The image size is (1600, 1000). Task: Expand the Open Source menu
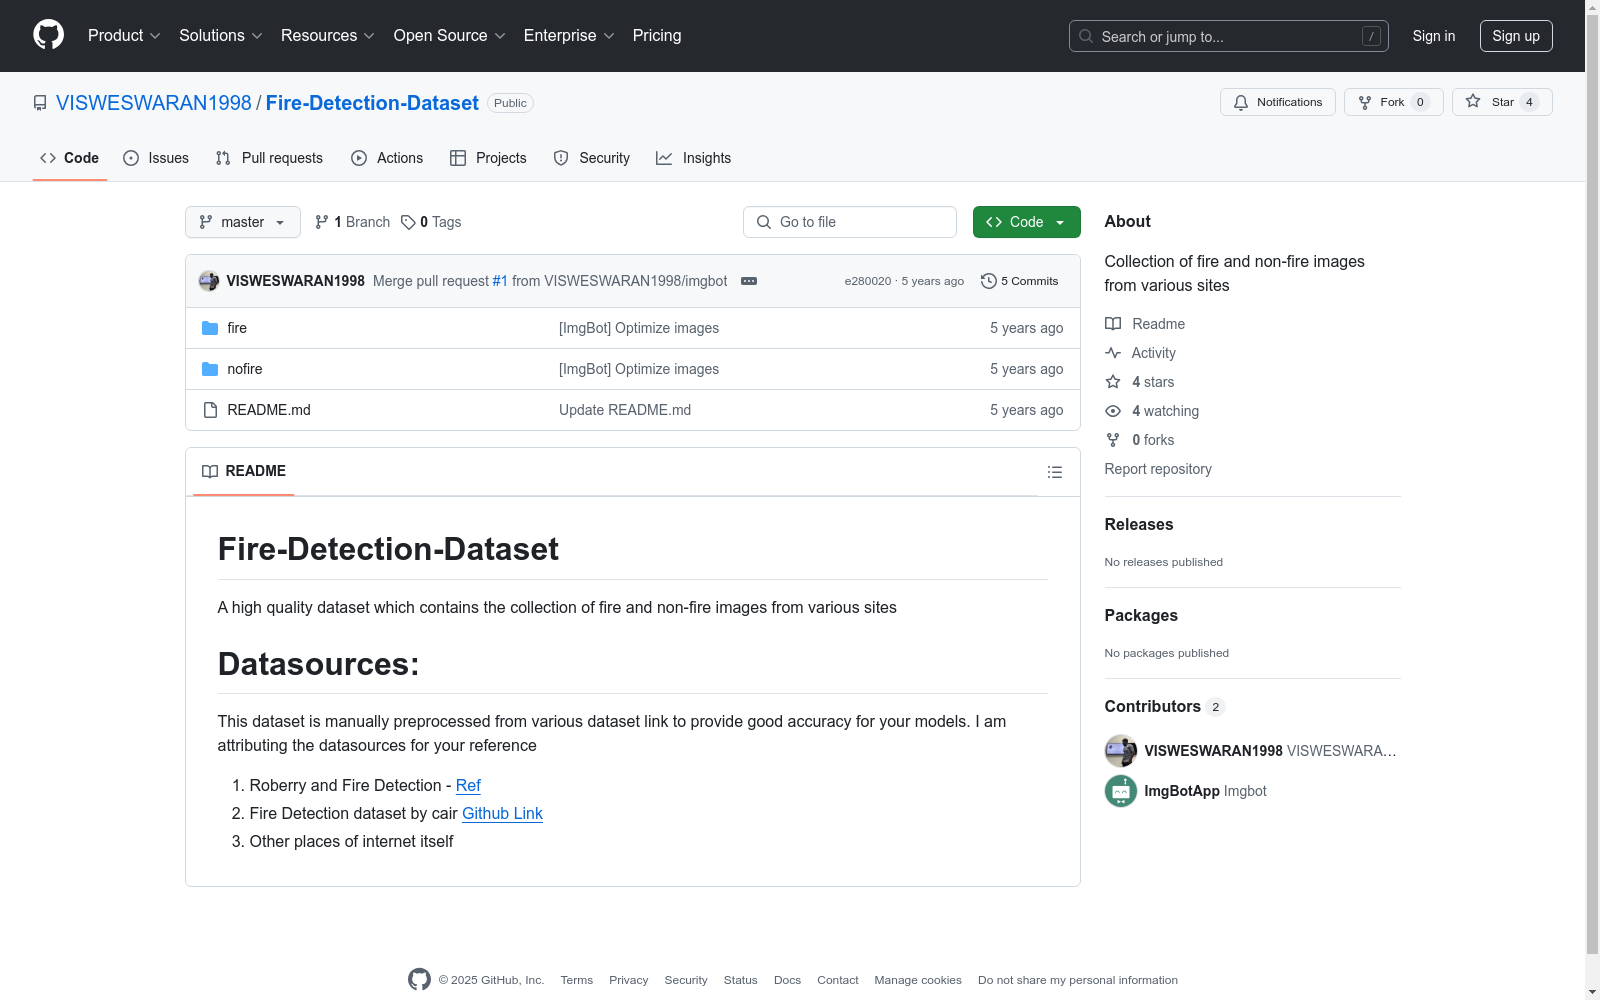450,35
